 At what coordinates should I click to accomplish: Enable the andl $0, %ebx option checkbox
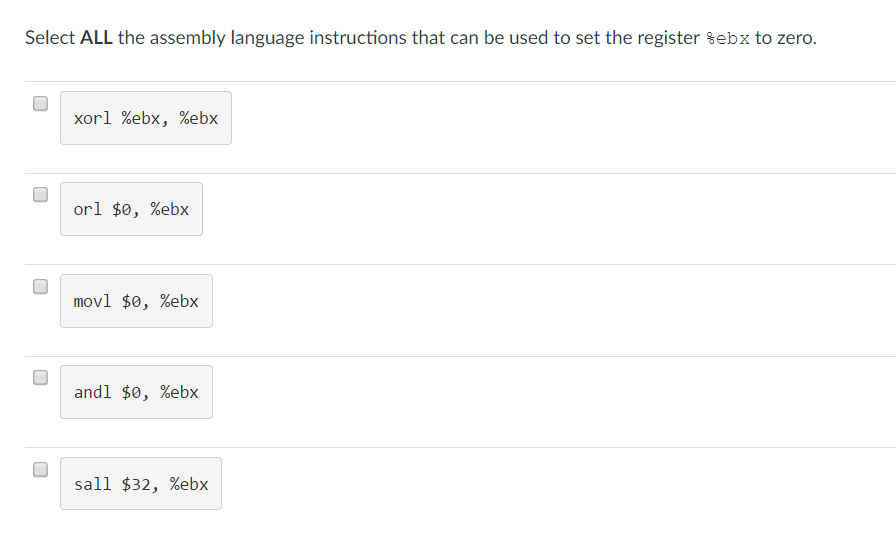coord(41,378)
